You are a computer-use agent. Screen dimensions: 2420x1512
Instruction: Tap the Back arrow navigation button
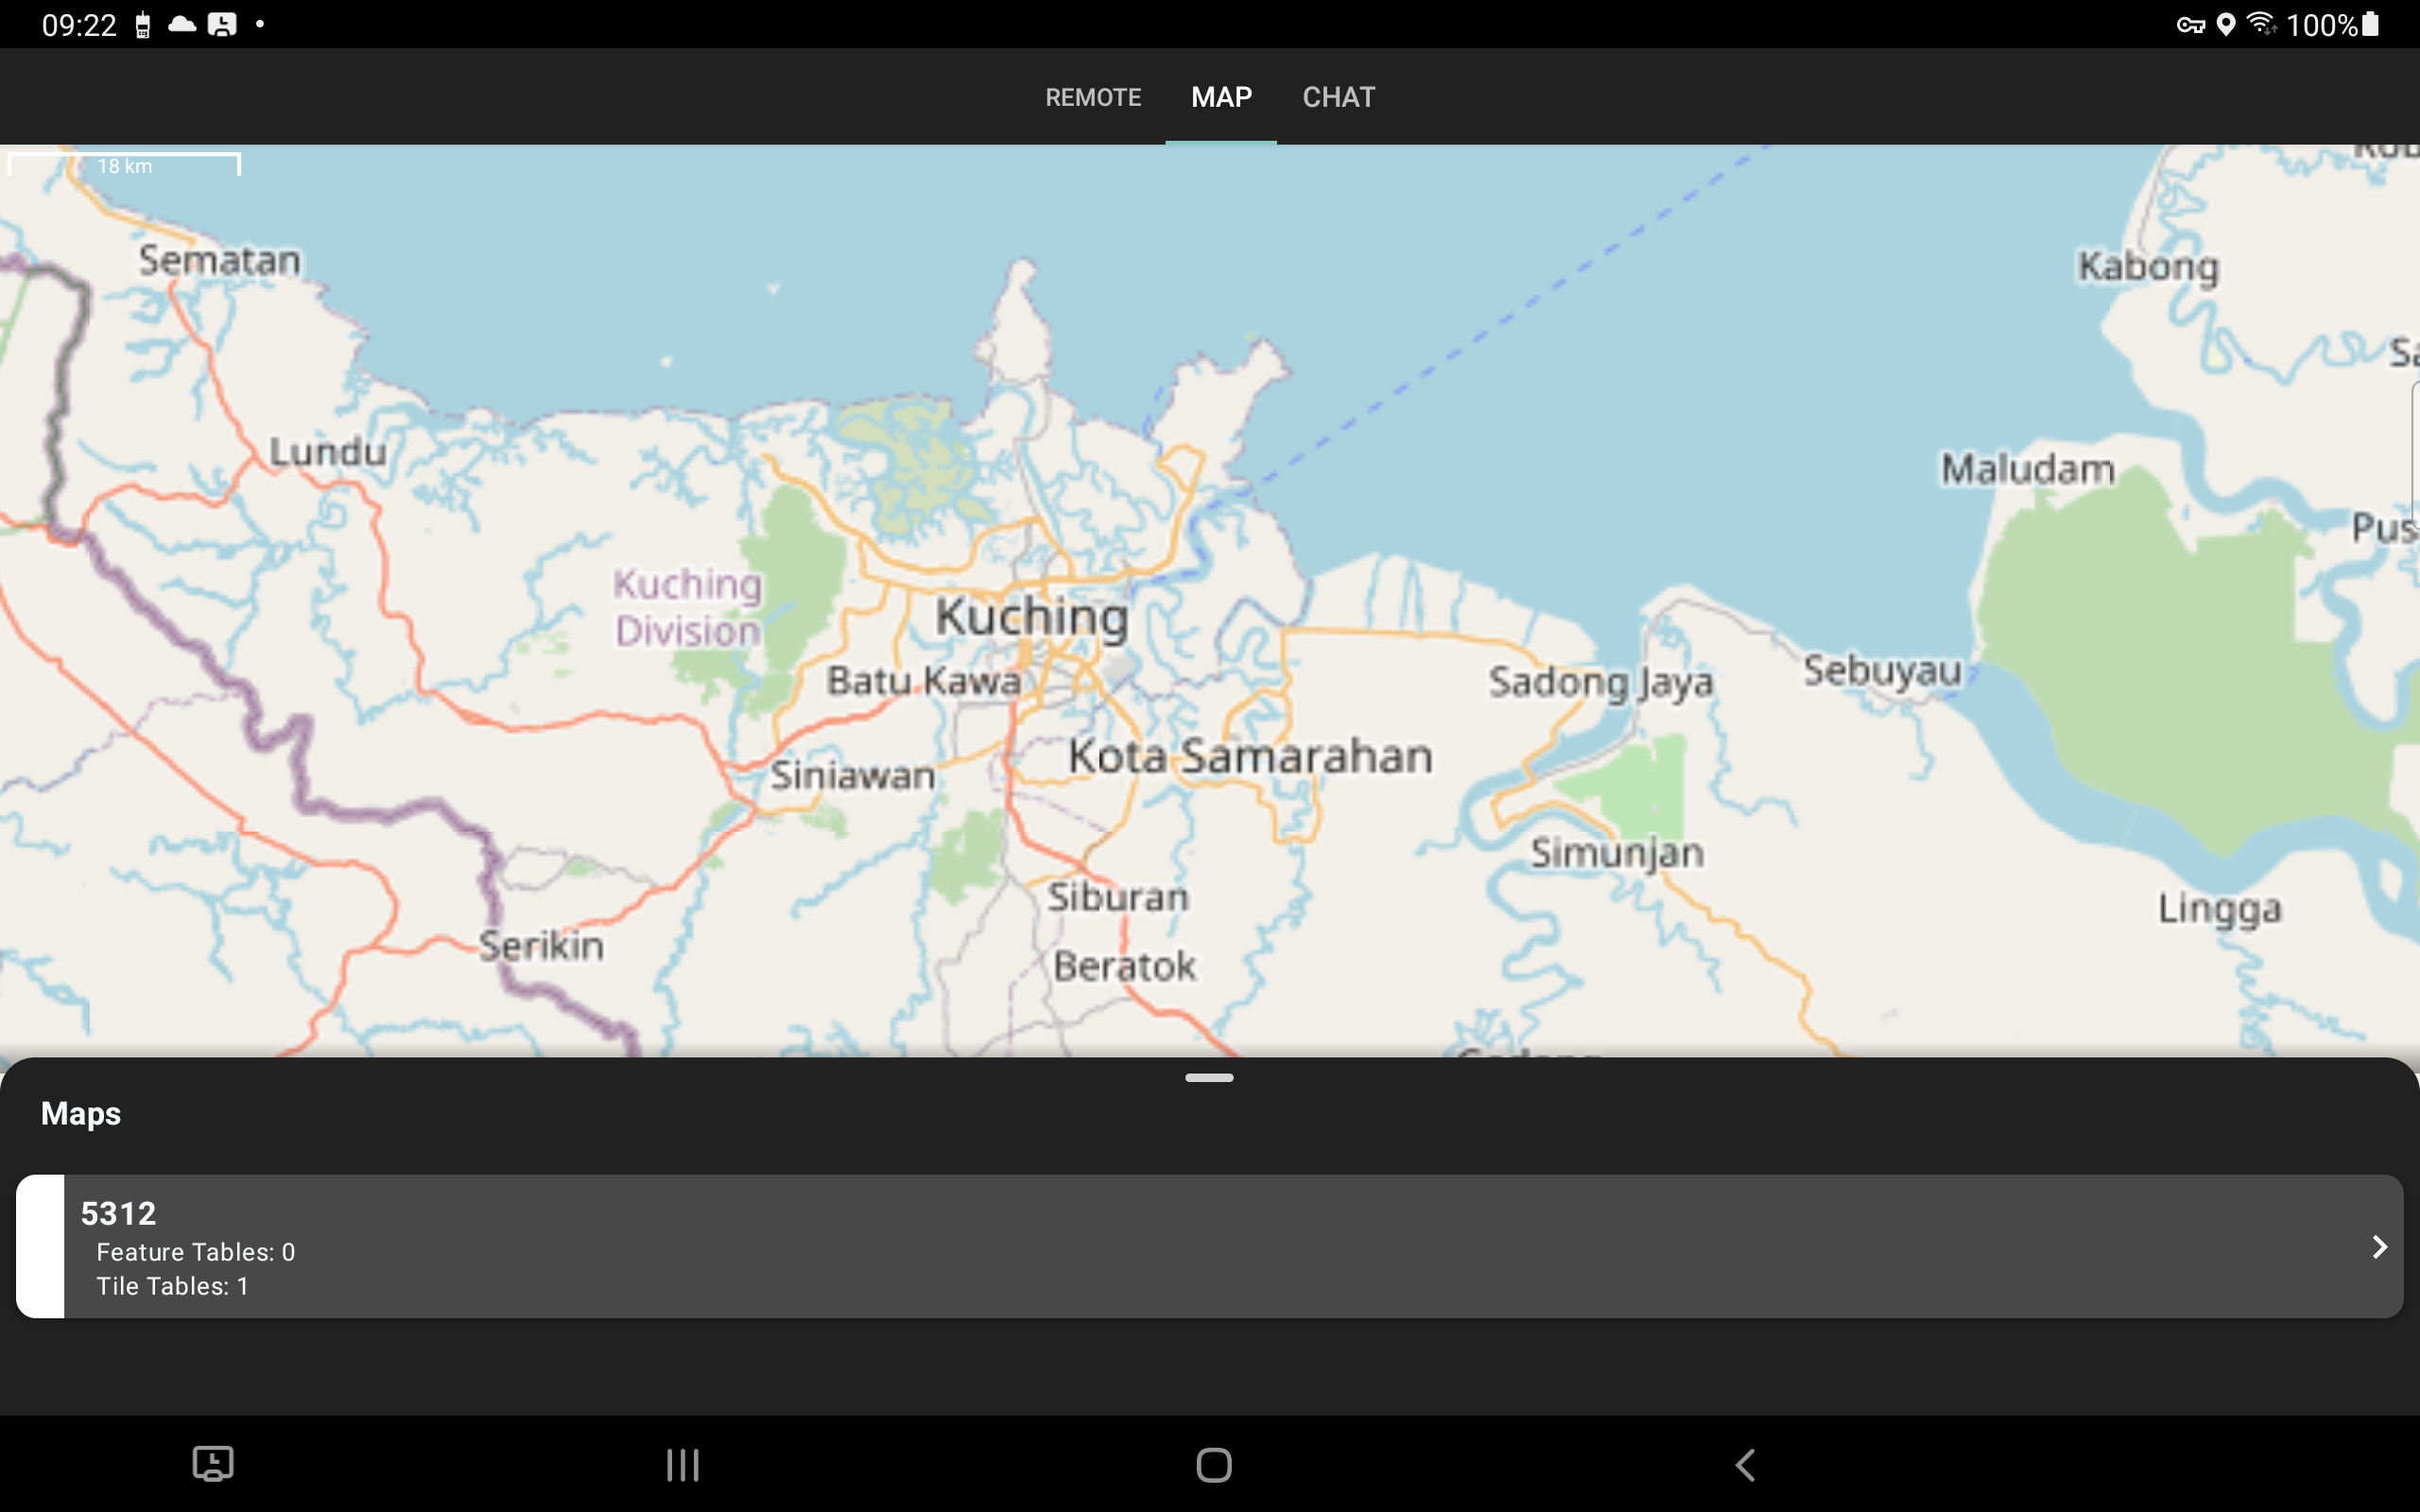(x=1746, y=1464)
